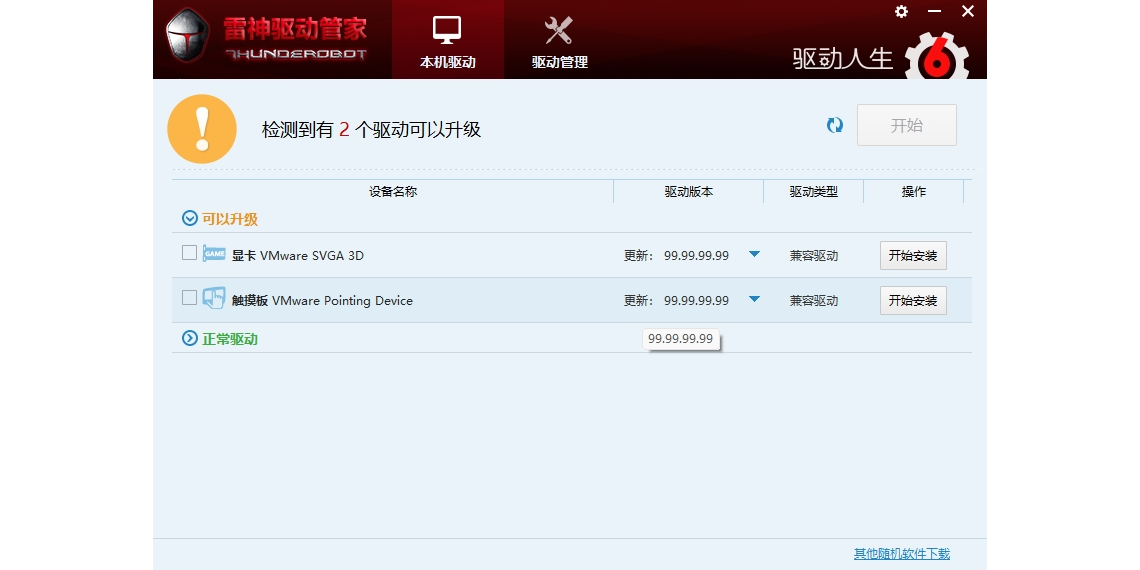The width and height of the screenshot is (1140, 570).
Task: Open settings via the gear icon
Action: coord(901,11)
